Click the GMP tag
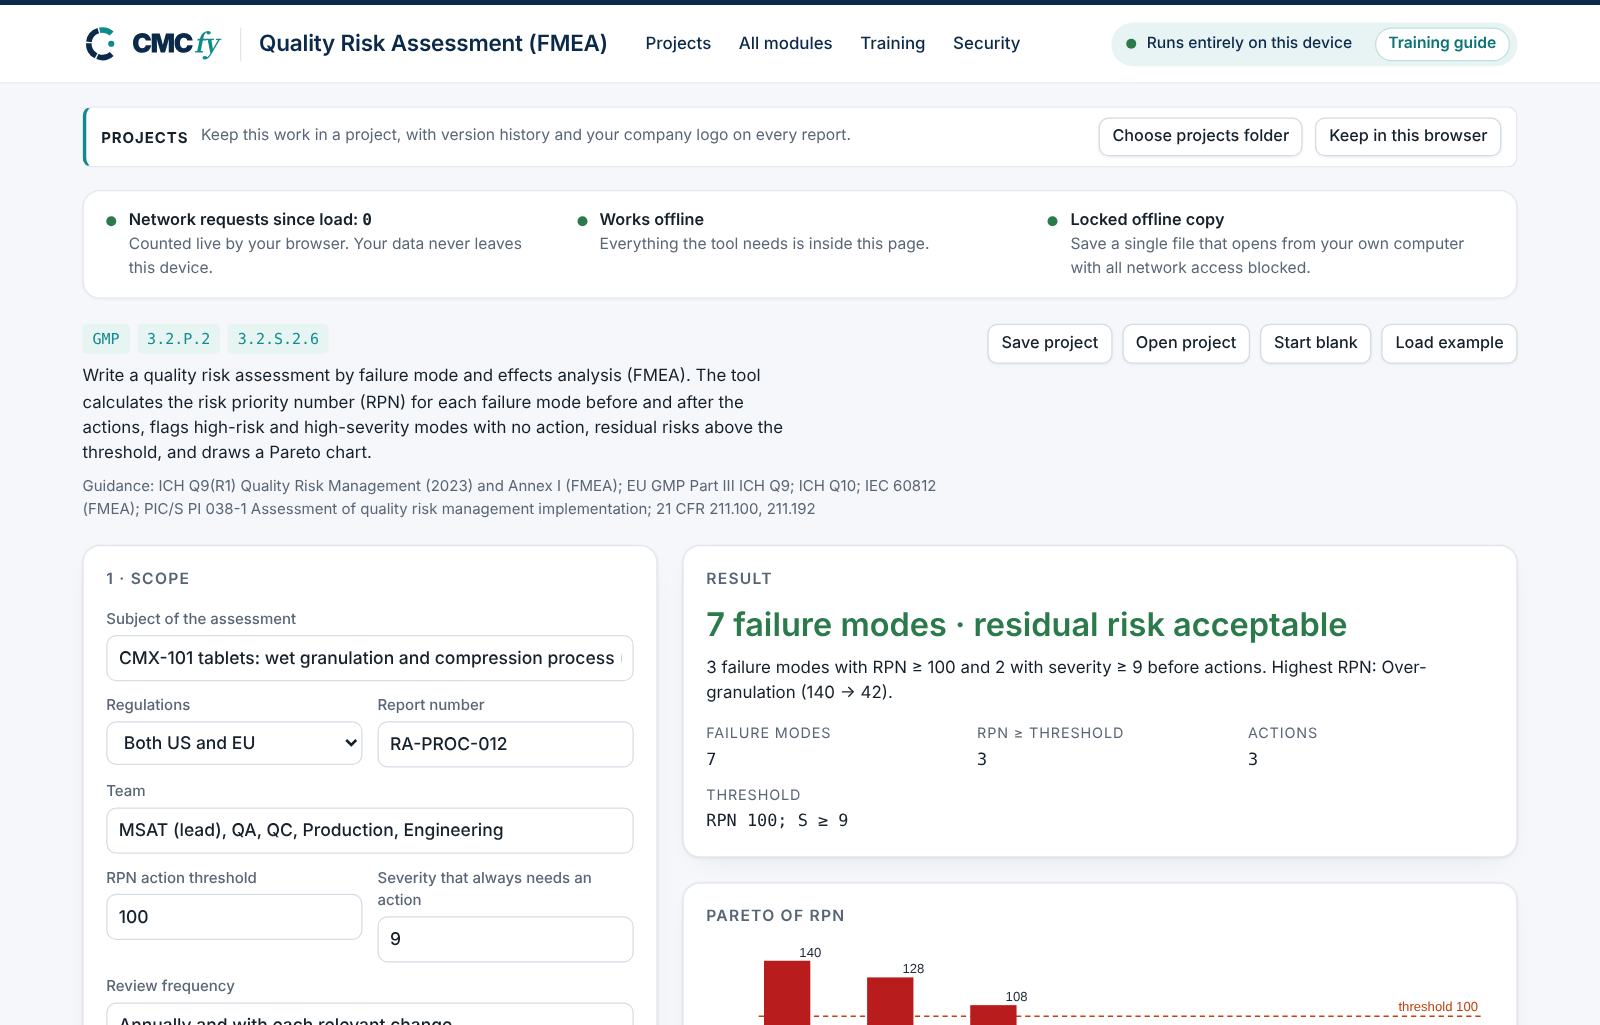Viewport: 1600px width, 1025px height. tap(106, 339)
